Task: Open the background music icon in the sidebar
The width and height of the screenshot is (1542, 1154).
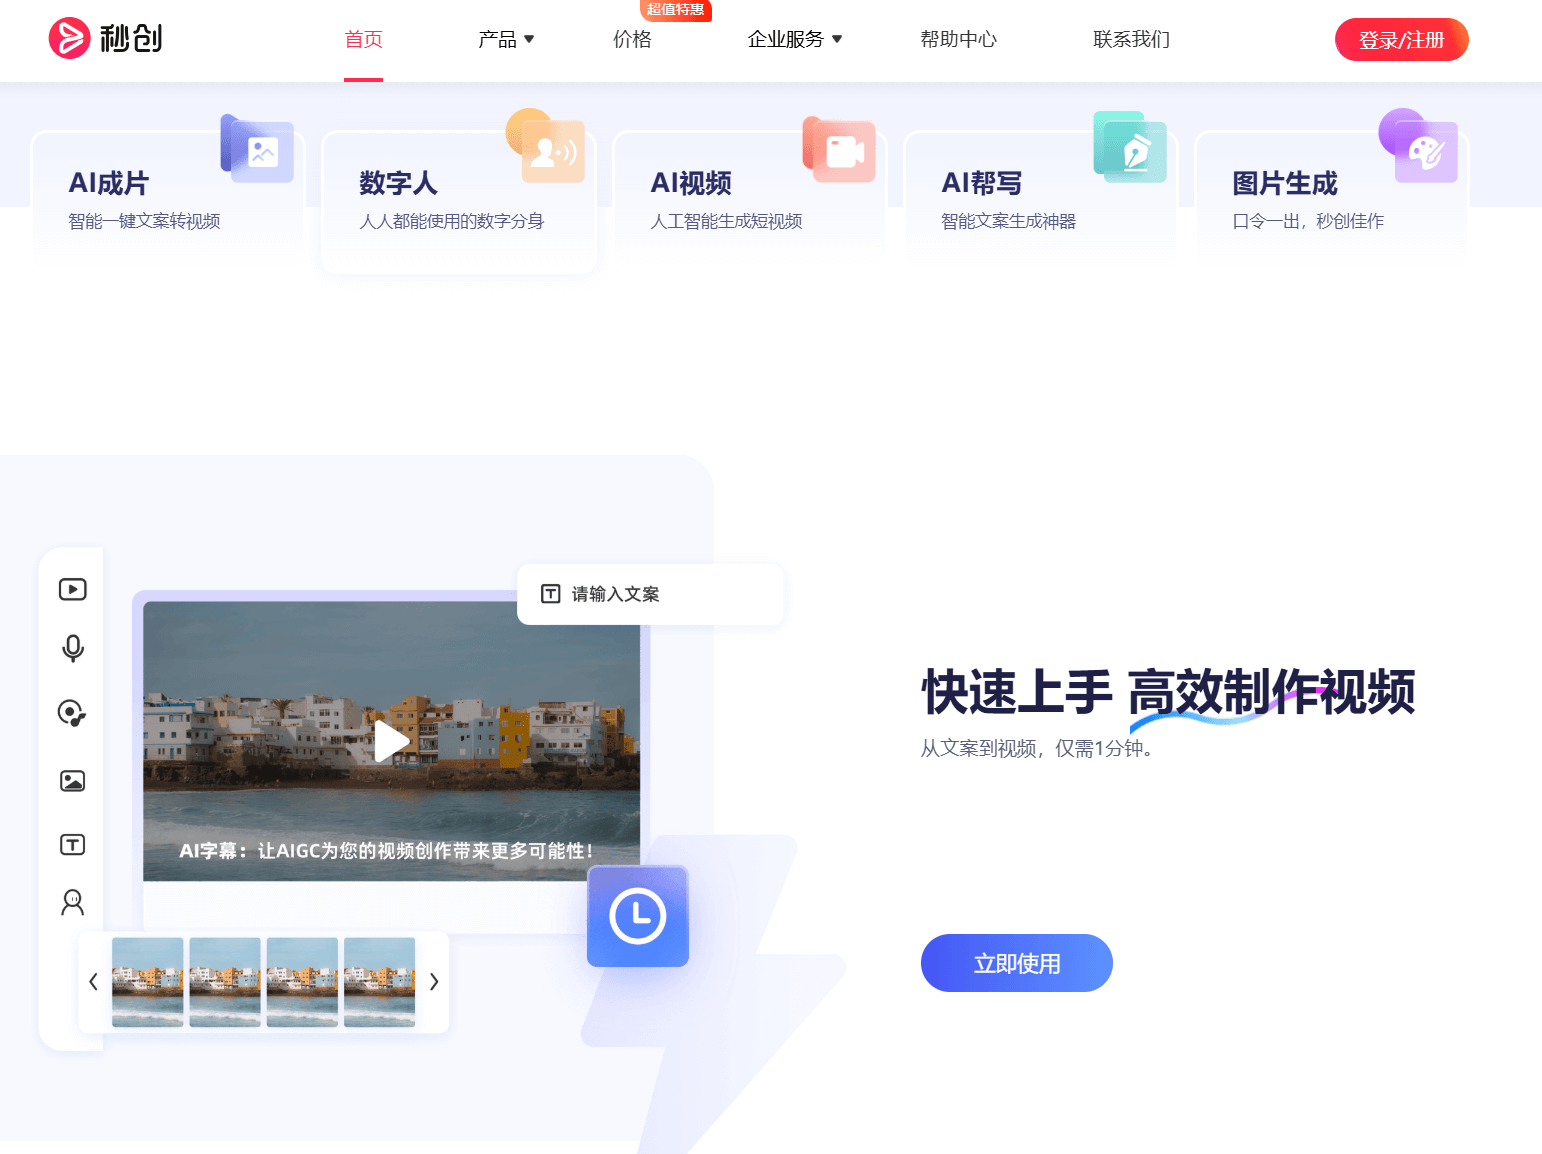Action: [x=71, y=713]
